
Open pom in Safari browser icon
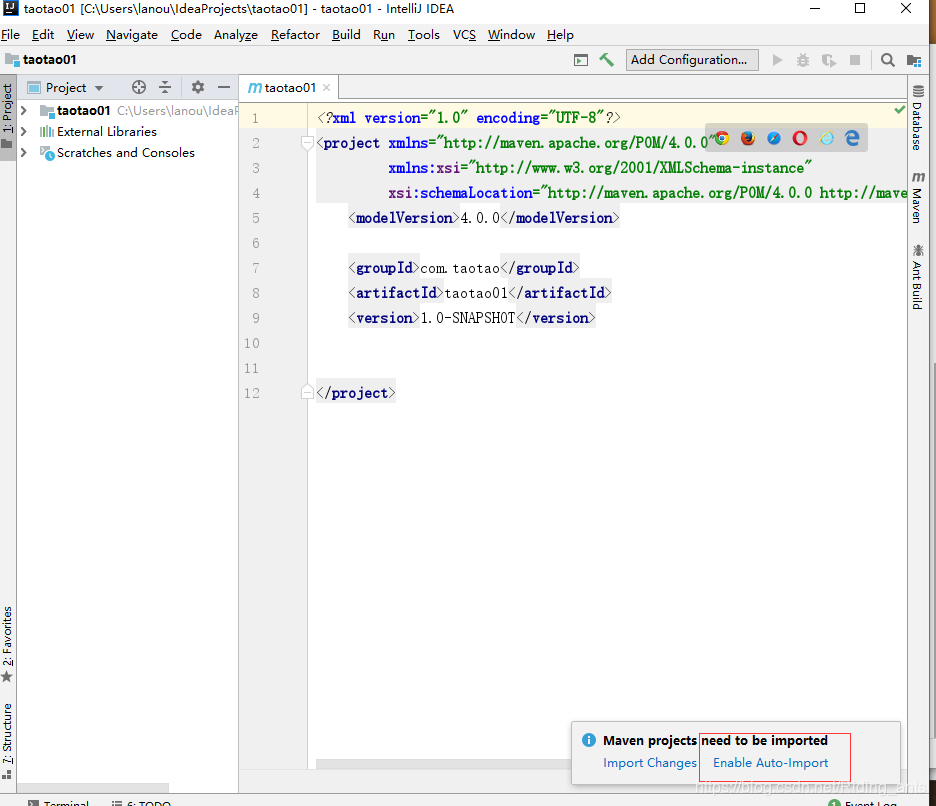pyautogui.click(x=774, y=139)
